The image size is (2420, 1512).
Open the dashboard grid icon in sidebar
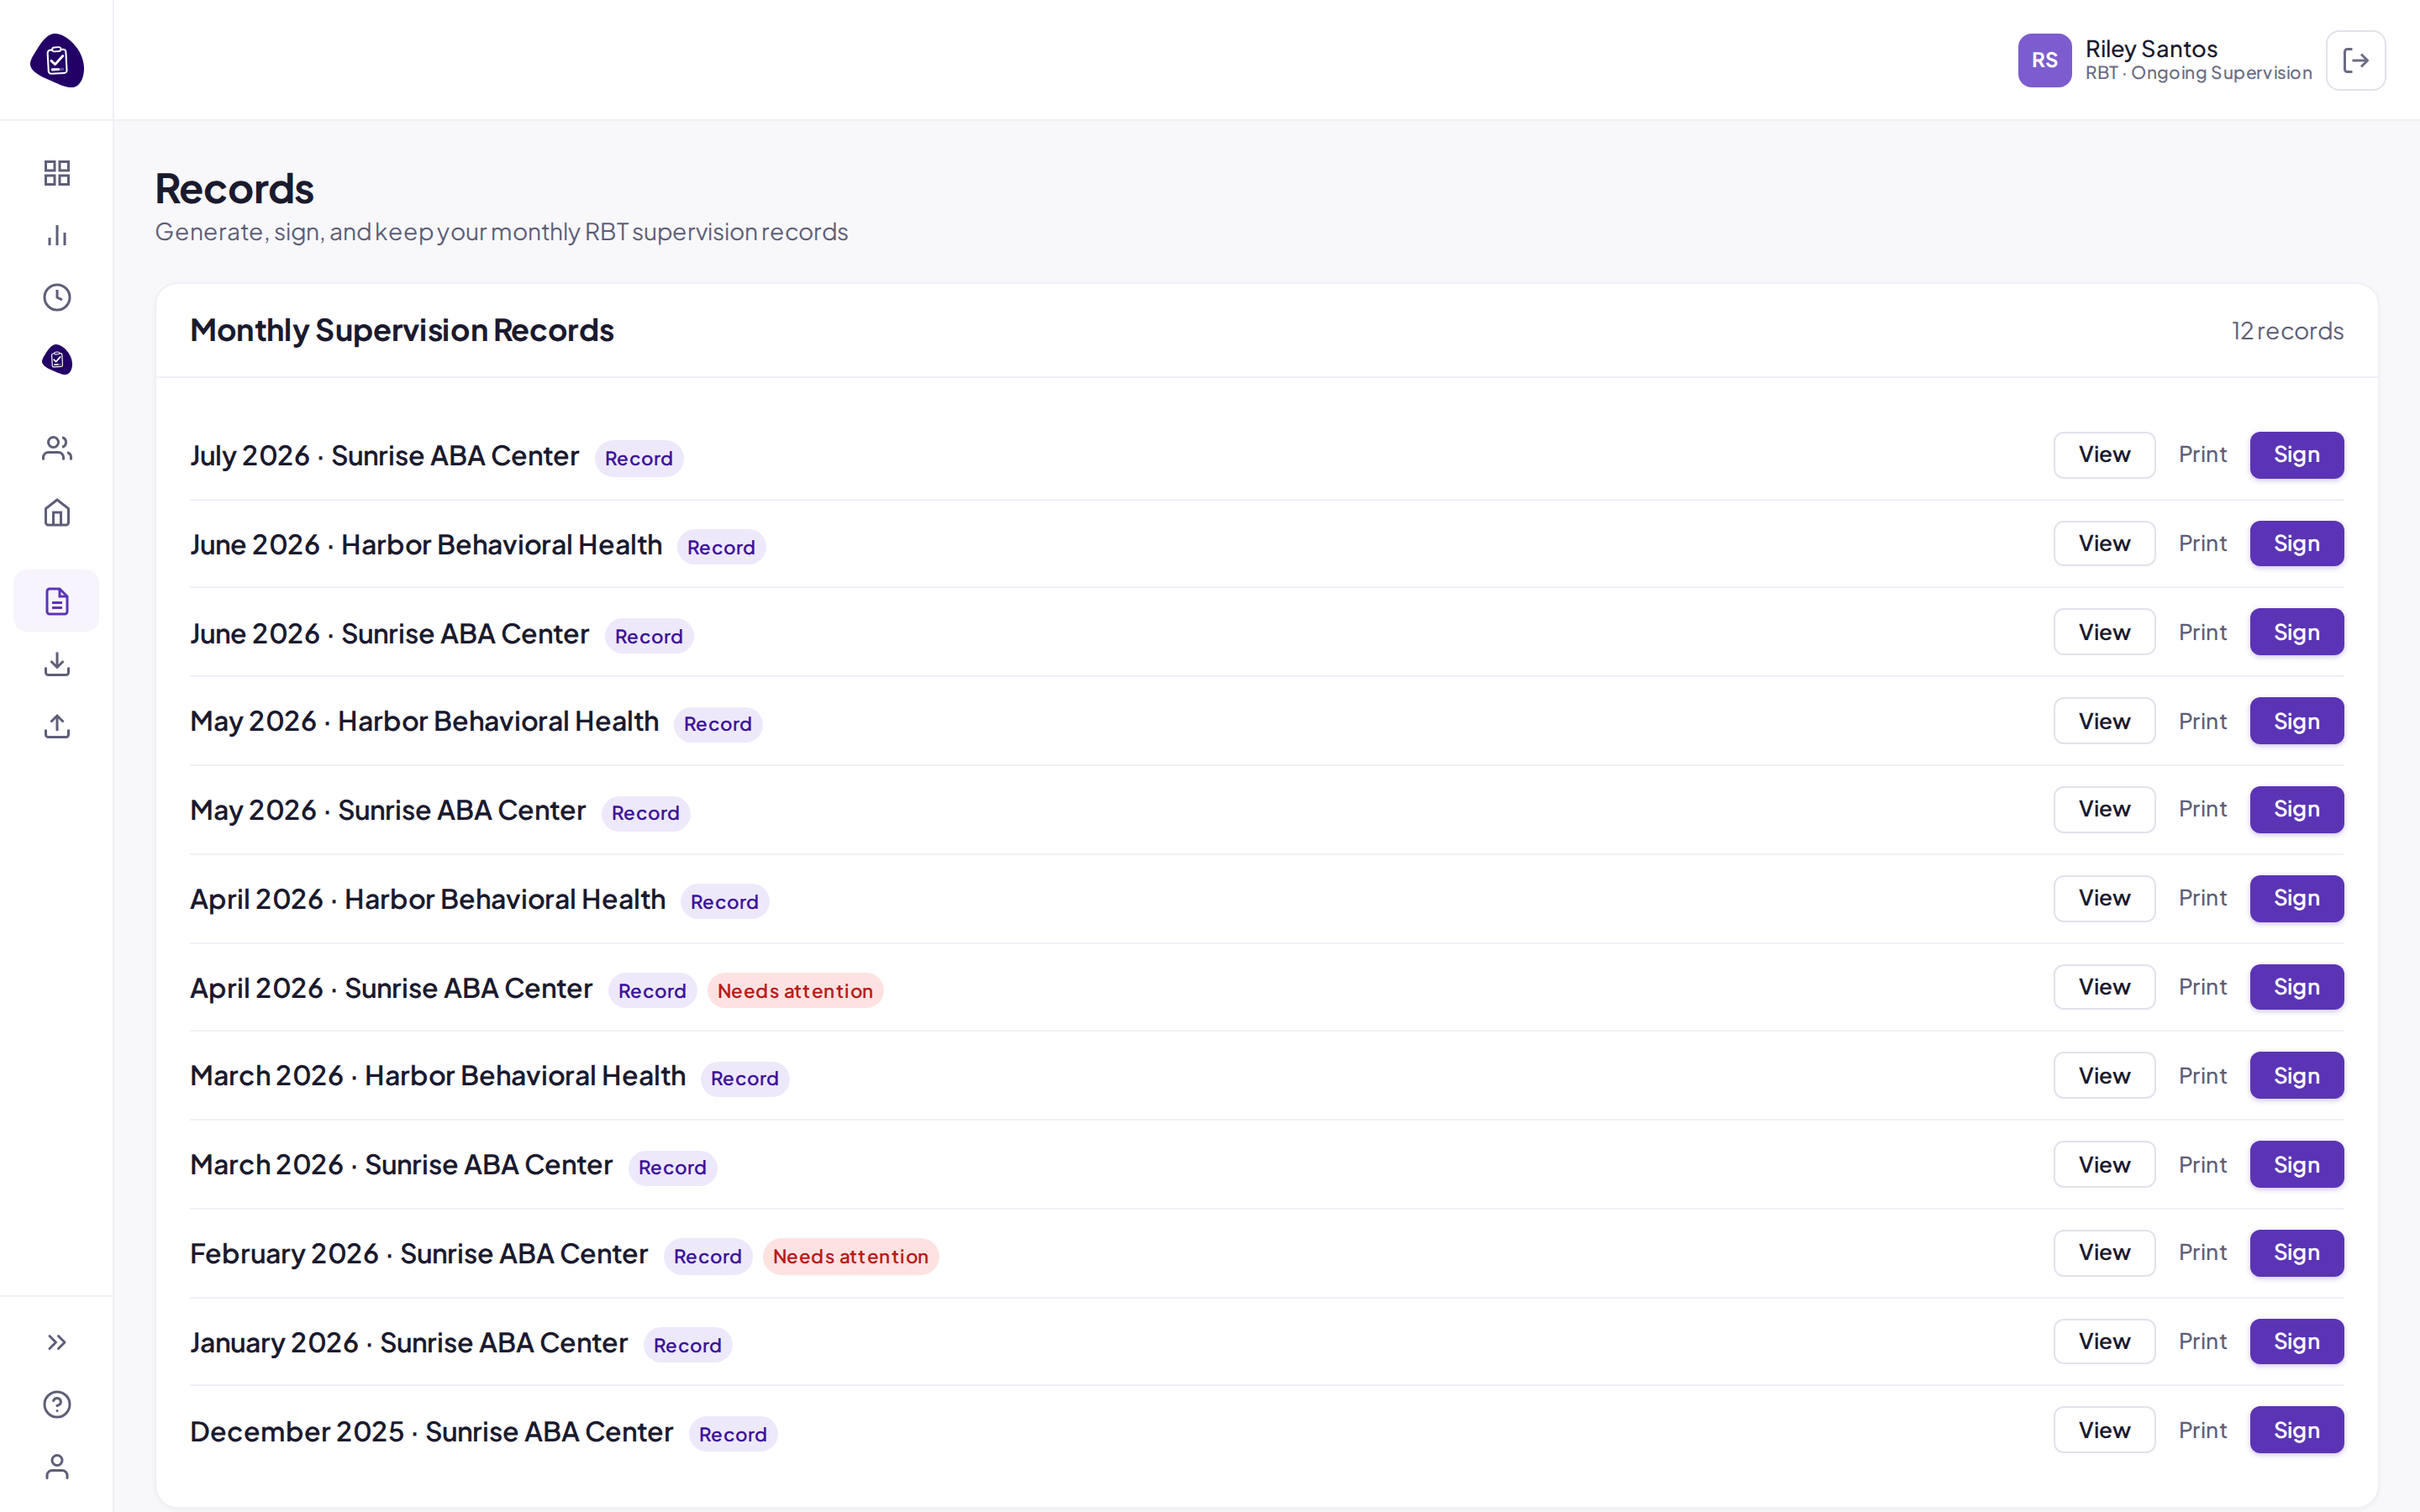pos(57,173)
